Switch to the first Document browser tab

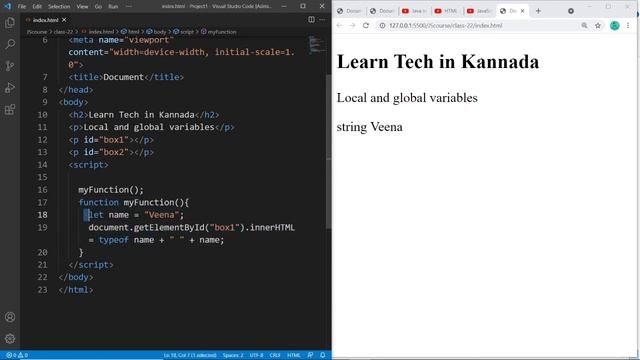pyautogui.click(x=350, y=11)
